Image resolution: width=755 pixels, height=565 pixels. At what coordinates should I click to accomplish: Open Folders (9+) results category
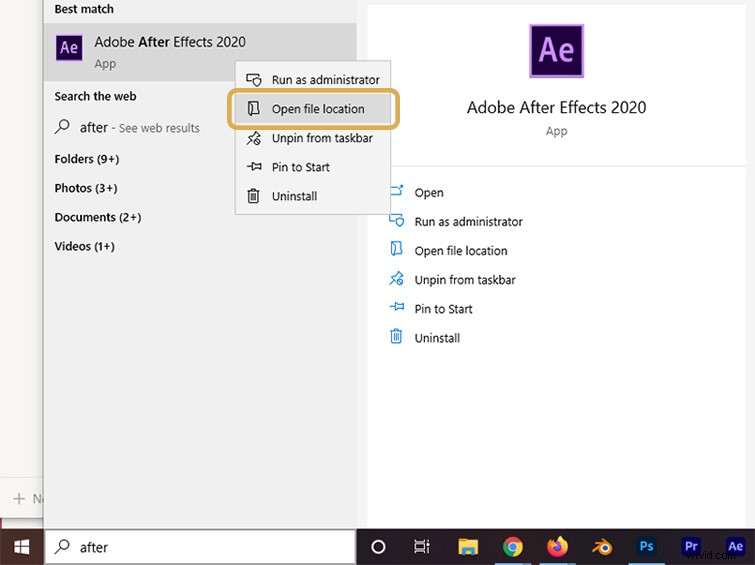pos(87,159)
